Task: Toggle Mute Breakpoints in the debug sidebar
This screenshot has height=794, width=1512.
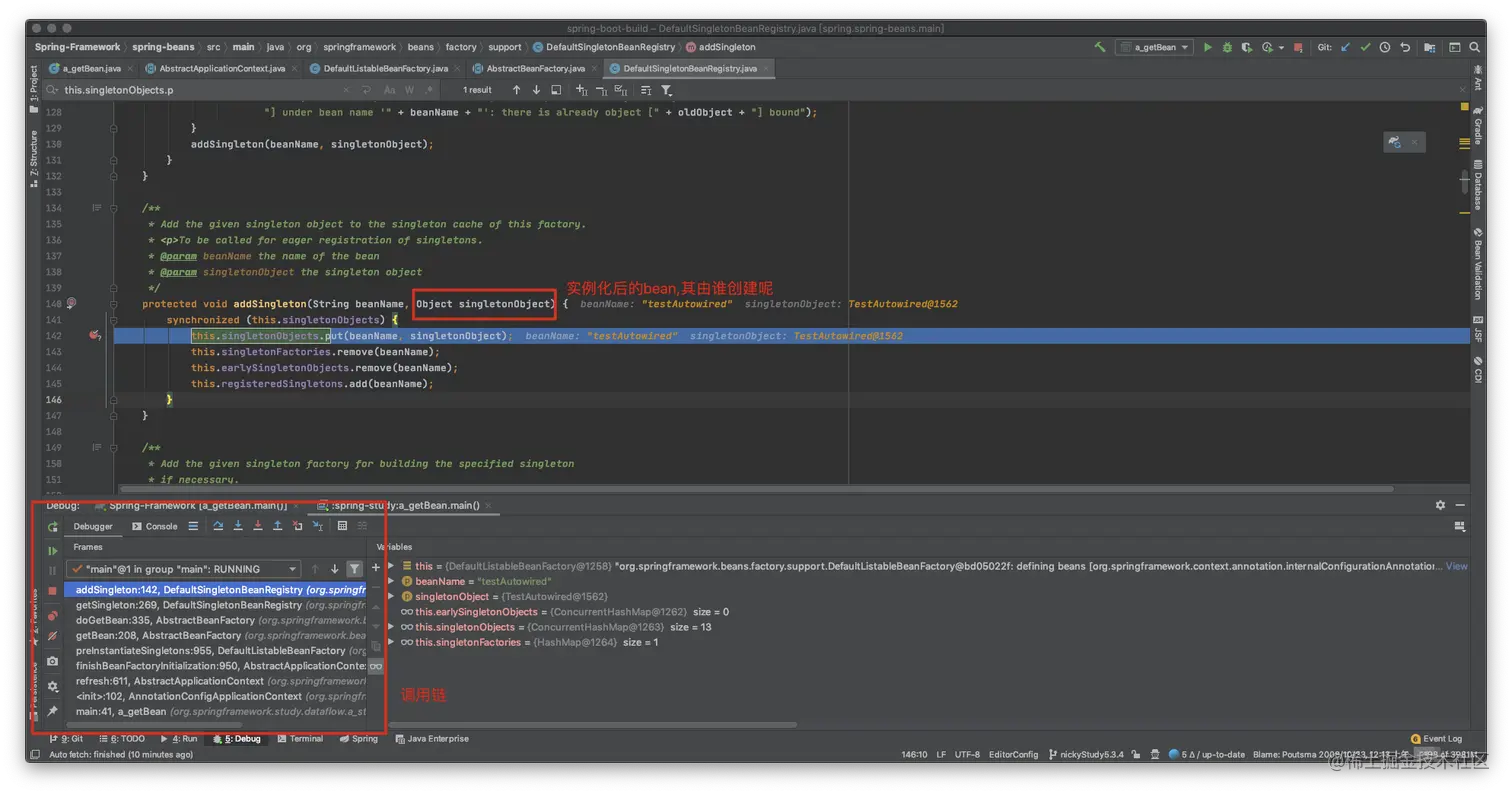Action: point(53,636)
